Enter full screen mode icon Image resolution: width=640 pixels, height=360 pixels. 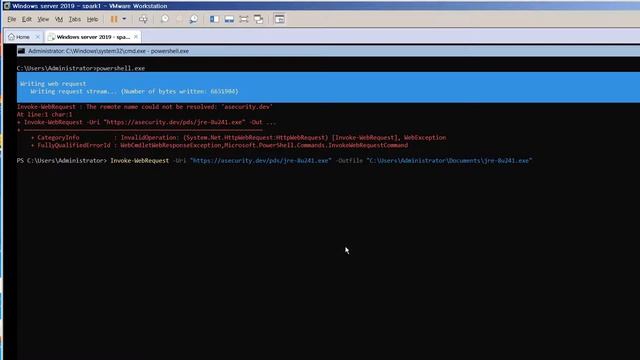244,19
